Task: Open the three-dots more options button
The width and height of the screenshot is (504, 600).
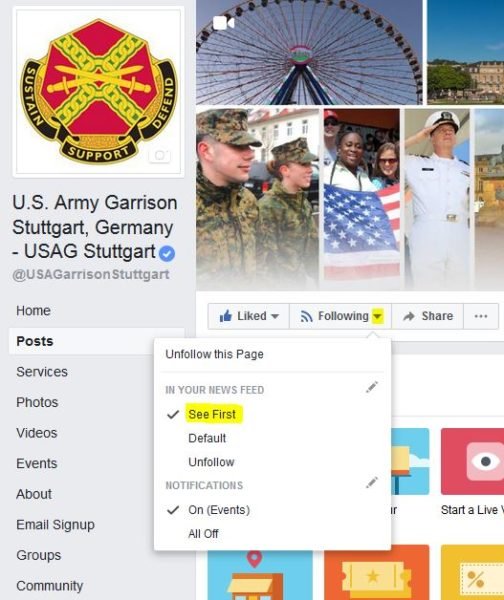Action: coord(481,316)
